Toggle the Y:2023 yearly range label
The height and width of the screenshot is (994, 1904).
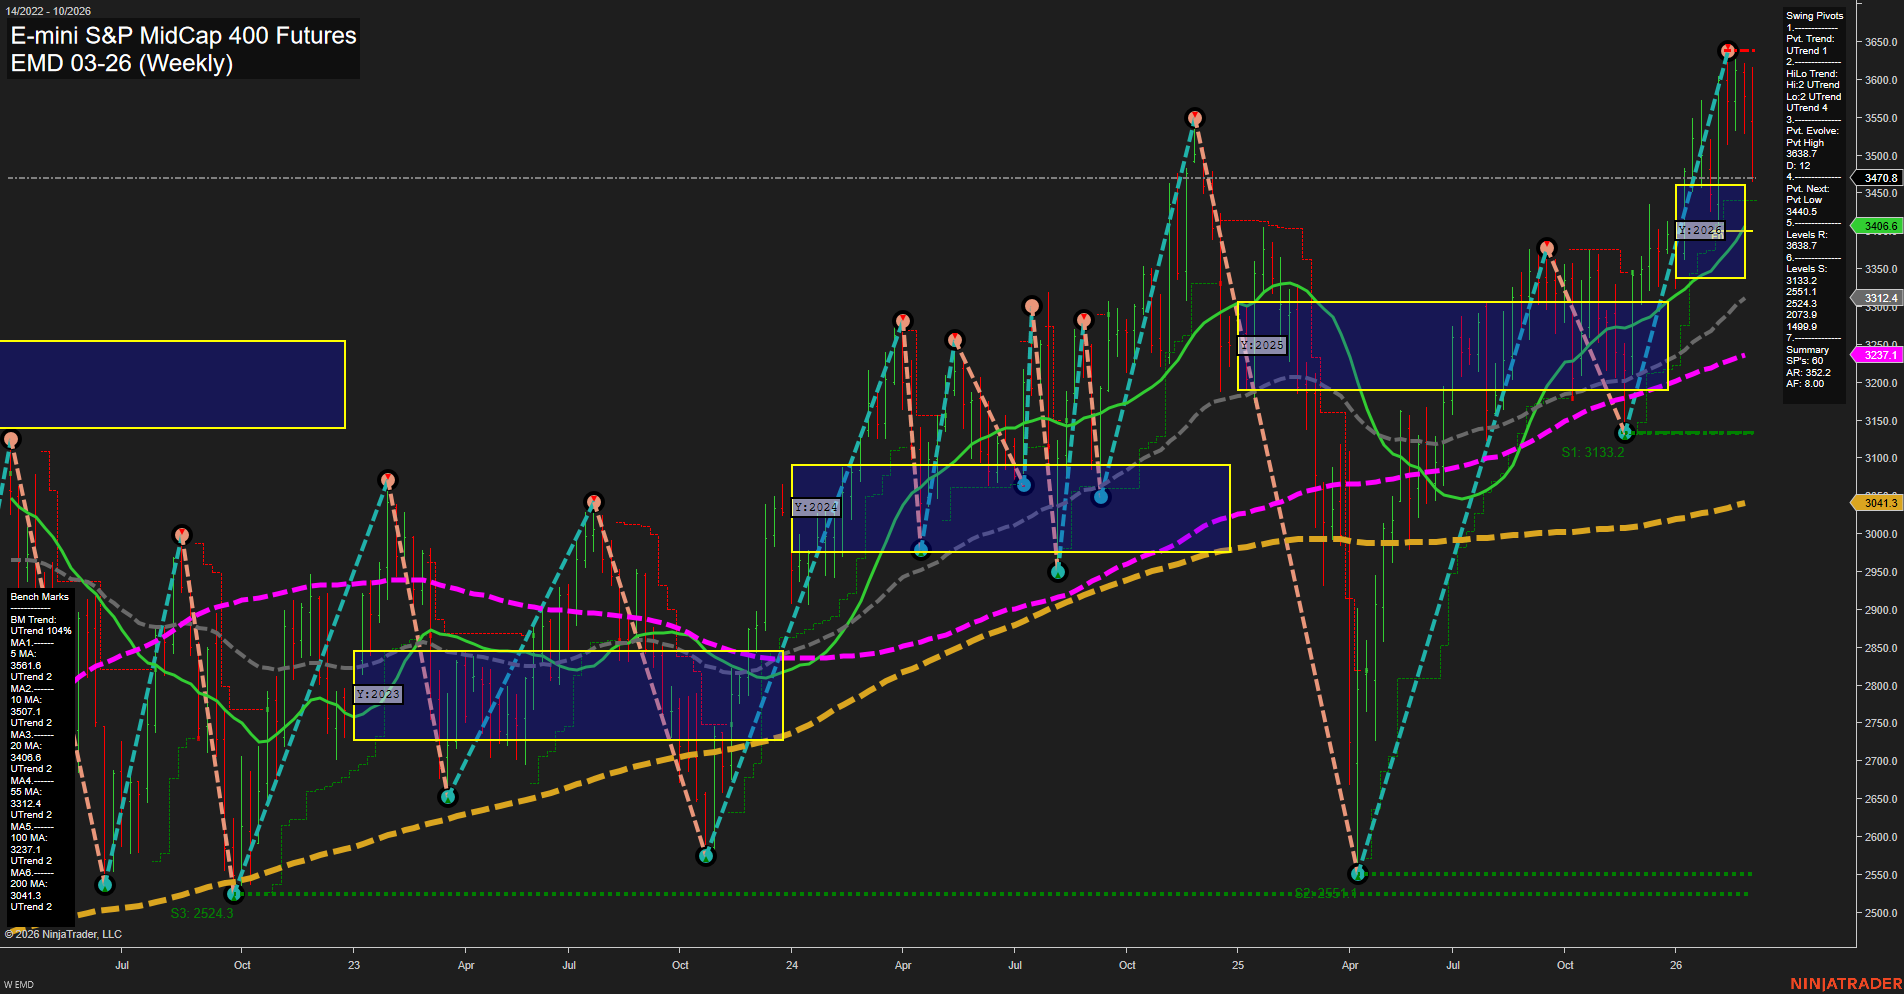pos(378,693)
